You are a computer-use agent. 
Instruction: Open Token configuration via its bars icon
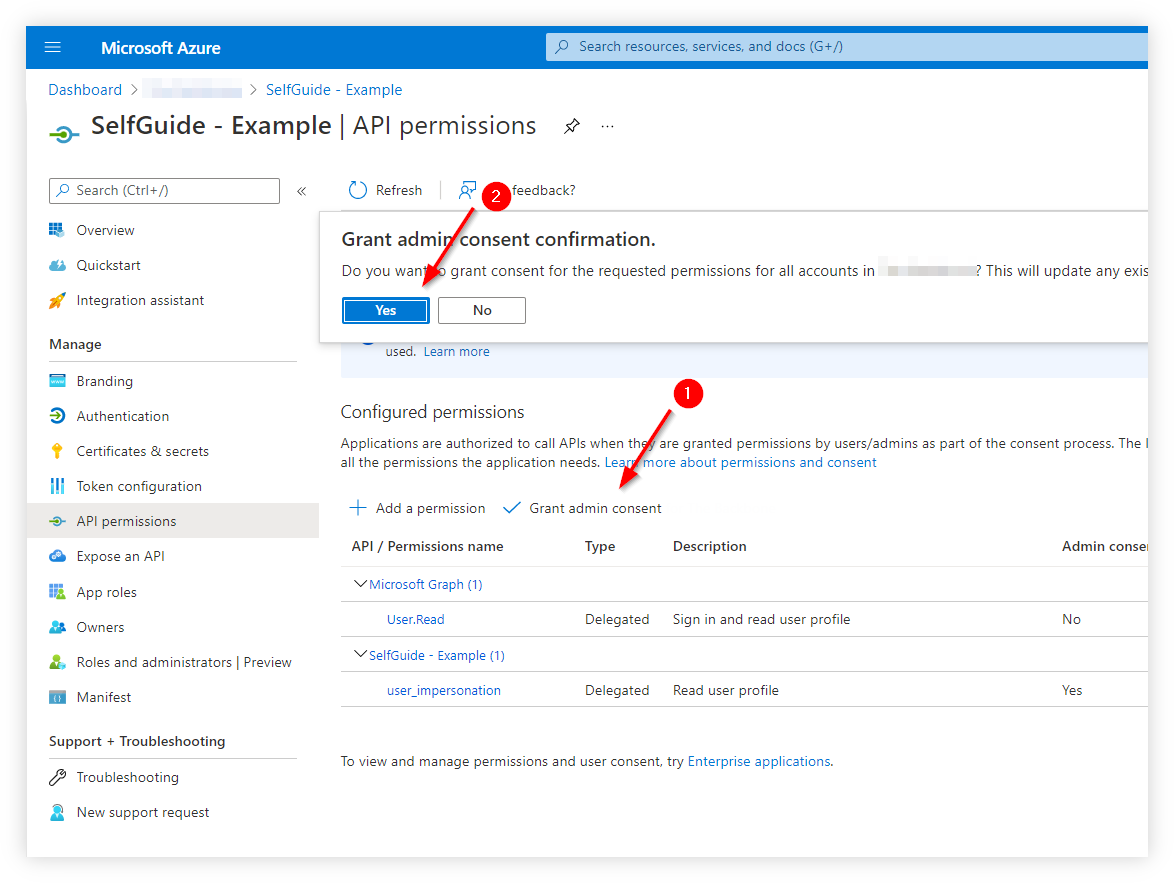60,486
